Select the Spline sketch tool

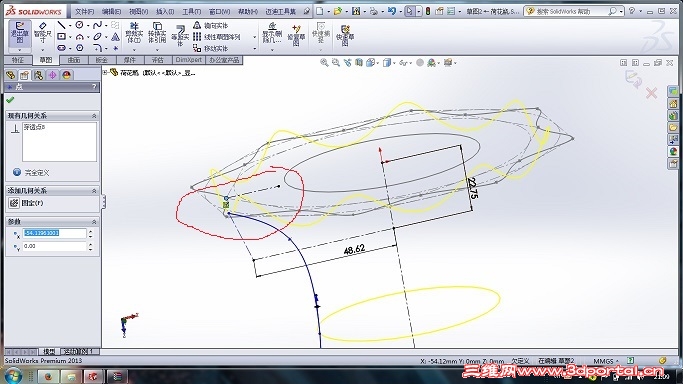click(97, 25)
